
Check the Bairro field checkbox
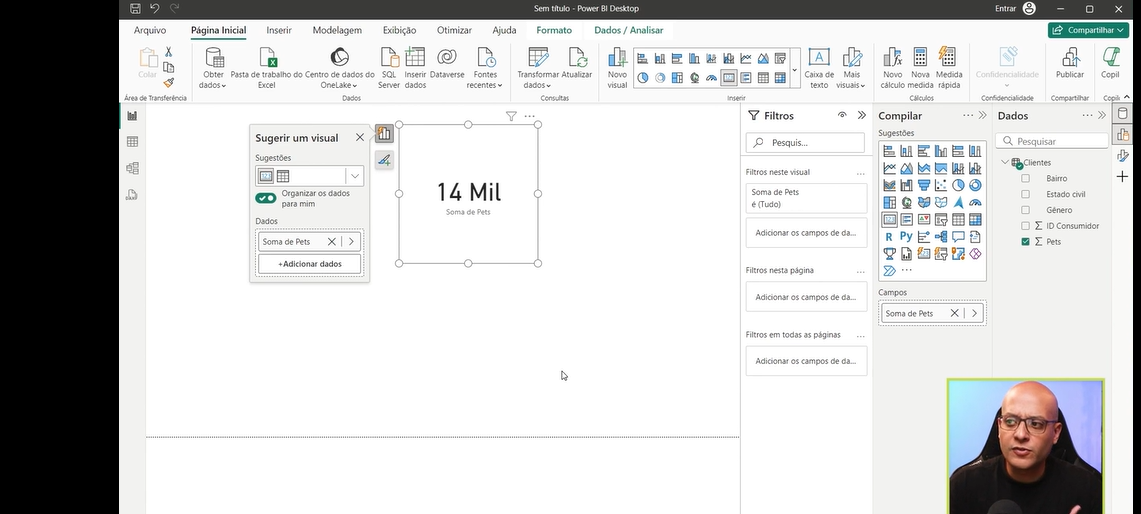[x=1025, y=178]
